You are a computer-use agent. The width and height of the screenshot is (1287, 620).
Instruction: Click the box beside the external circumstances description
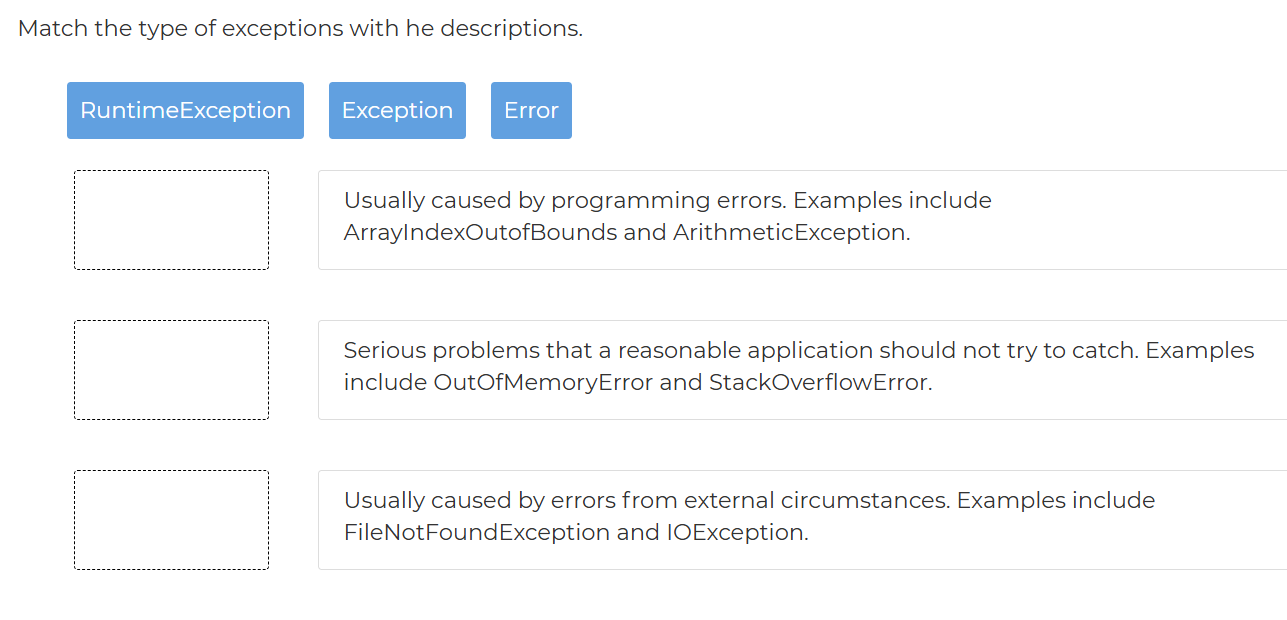coord(171,519)
